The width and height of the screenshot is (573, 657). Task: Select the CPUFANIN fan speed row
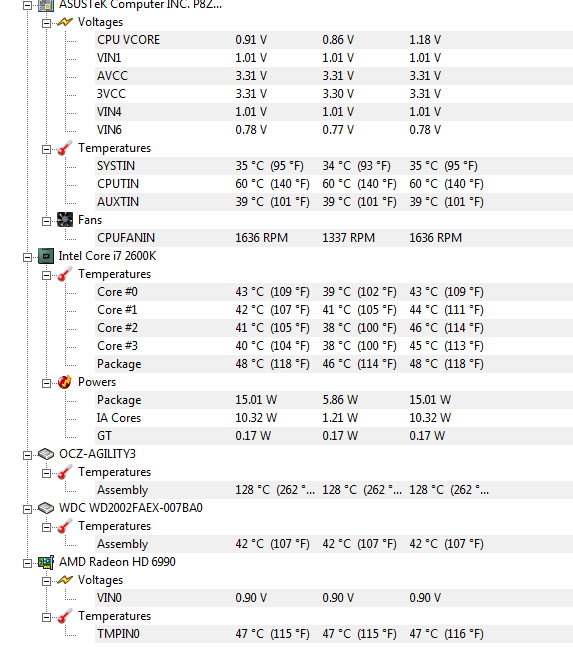coord(334,238)
